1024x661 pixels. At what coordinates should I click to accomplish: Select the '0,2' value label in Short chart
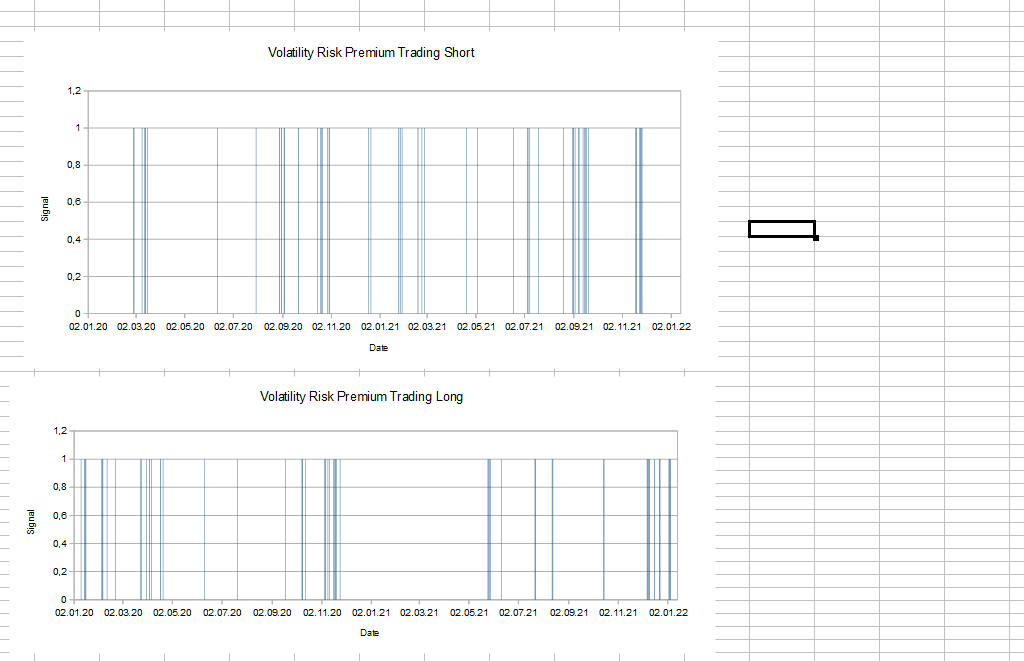pyautogui.click(x=74, y=276)
